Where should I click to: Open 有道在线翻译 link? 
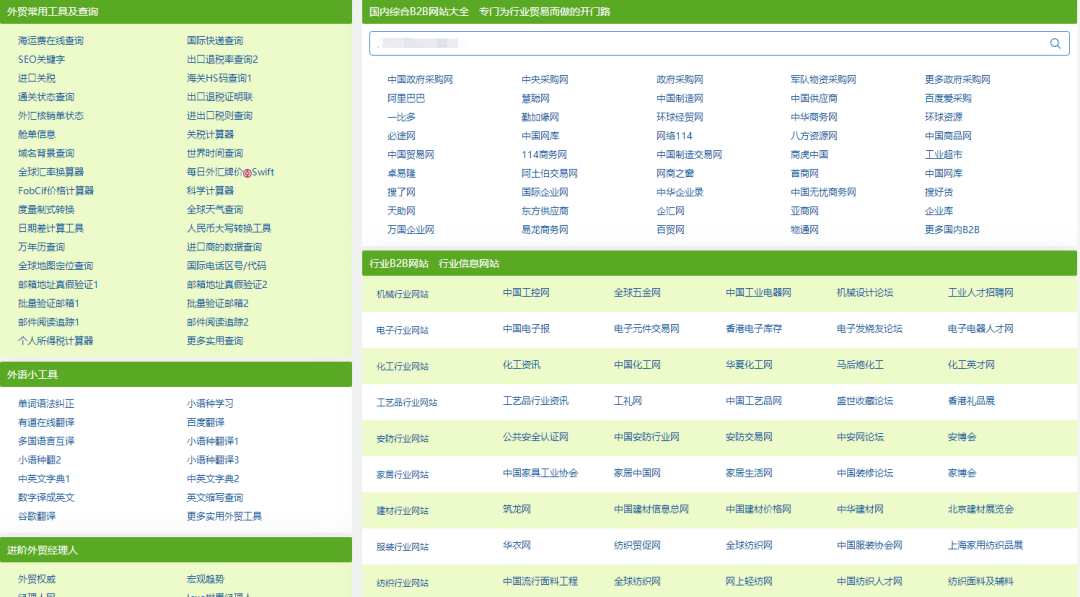click(46, 422)
